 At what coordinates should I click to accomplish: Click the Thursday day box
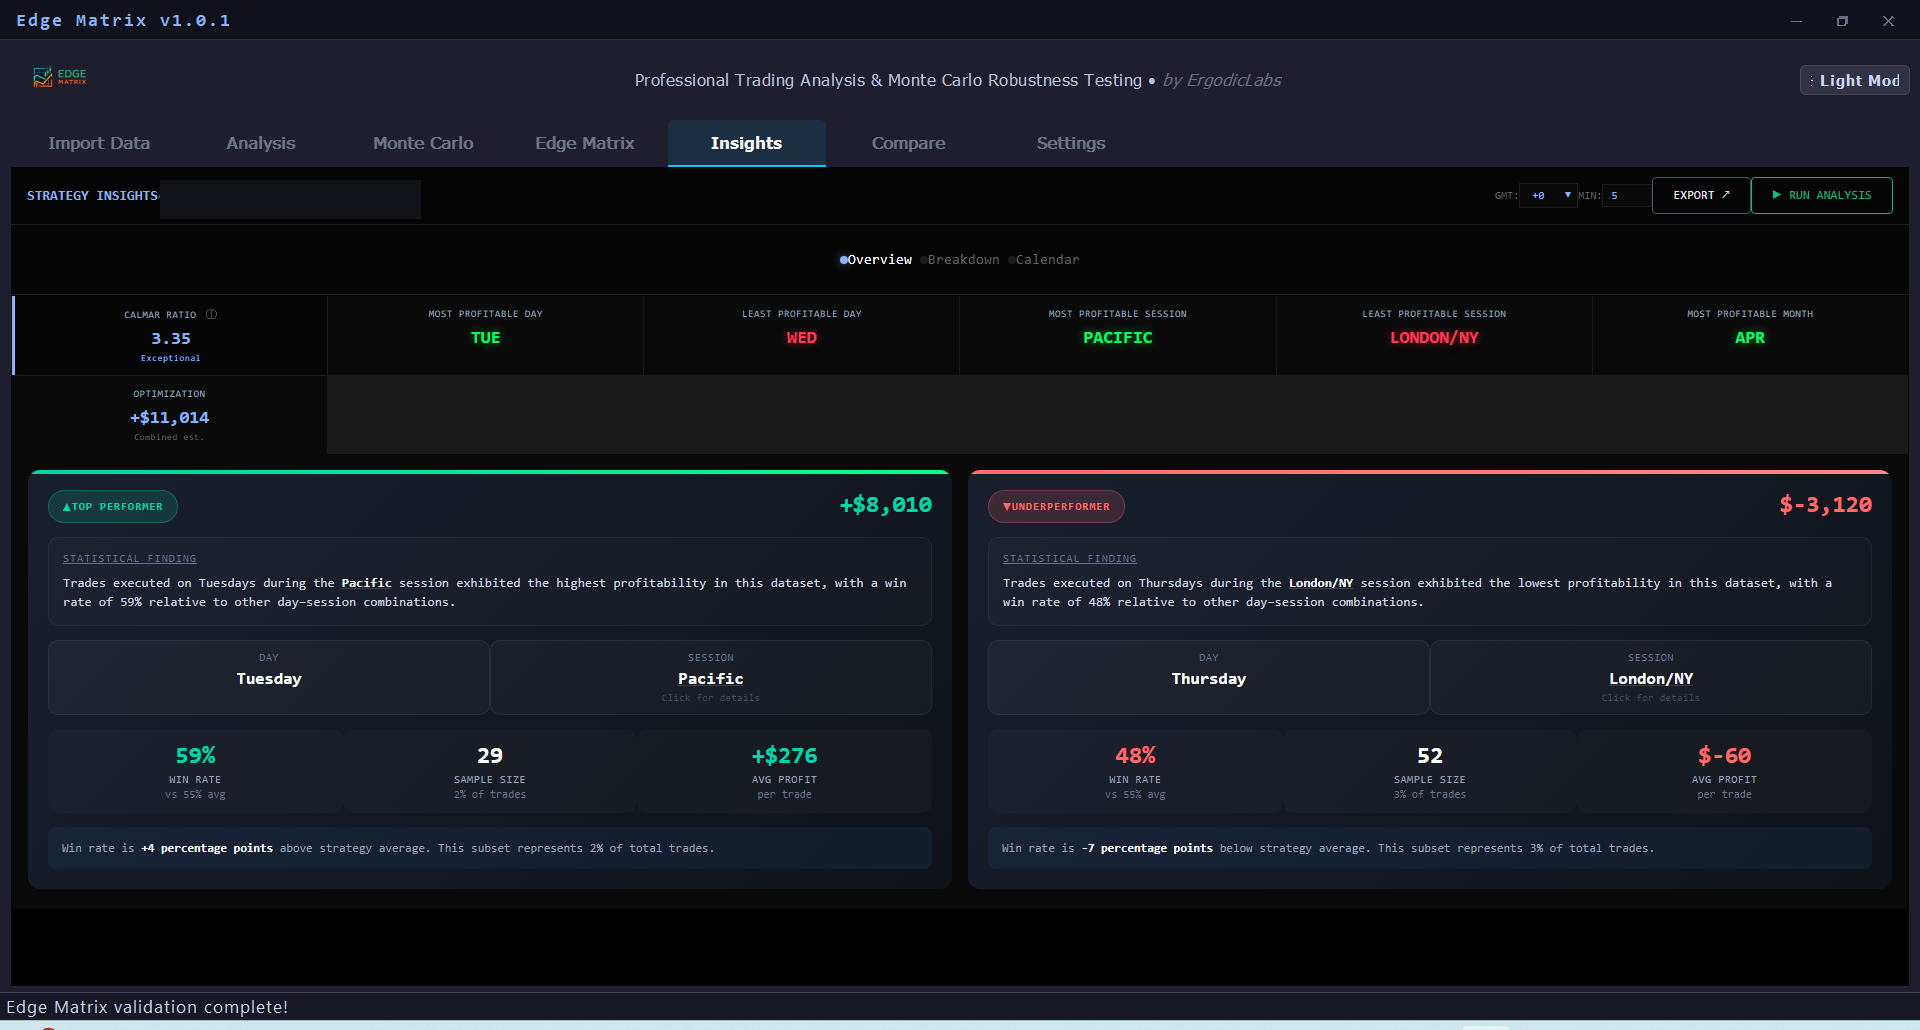pyautogui.click(x=1209, y=677)
